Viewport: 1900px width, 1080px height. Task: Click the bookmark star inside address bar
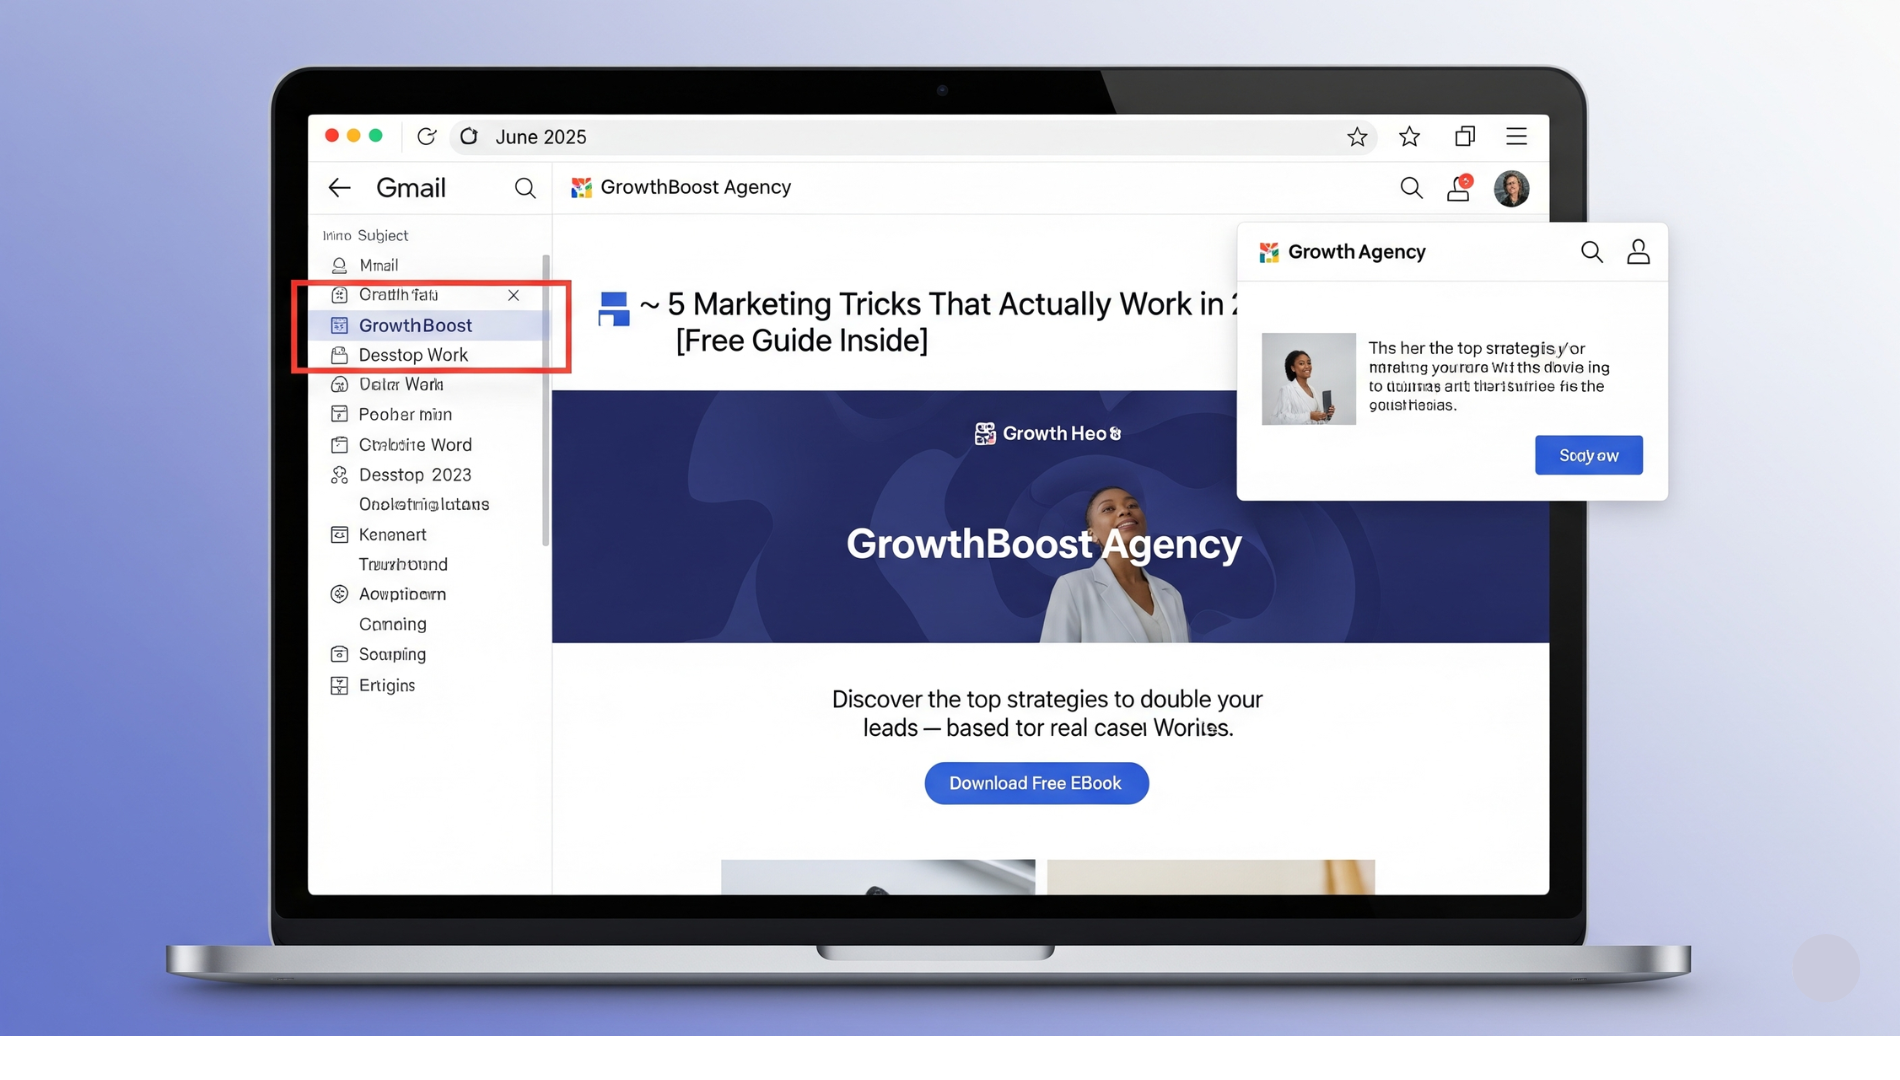1356,136
